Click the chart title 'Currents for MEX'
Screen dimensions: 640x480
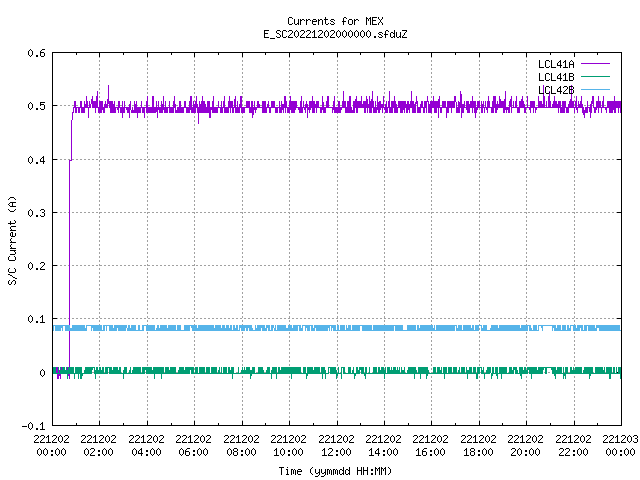[335, 21]
